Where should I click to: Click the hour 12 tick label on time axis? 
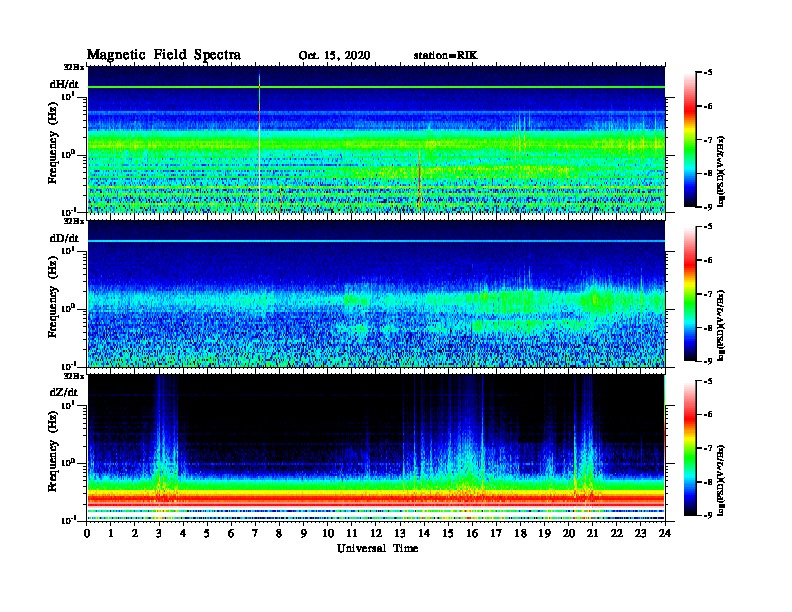click(x=376, y=534)
